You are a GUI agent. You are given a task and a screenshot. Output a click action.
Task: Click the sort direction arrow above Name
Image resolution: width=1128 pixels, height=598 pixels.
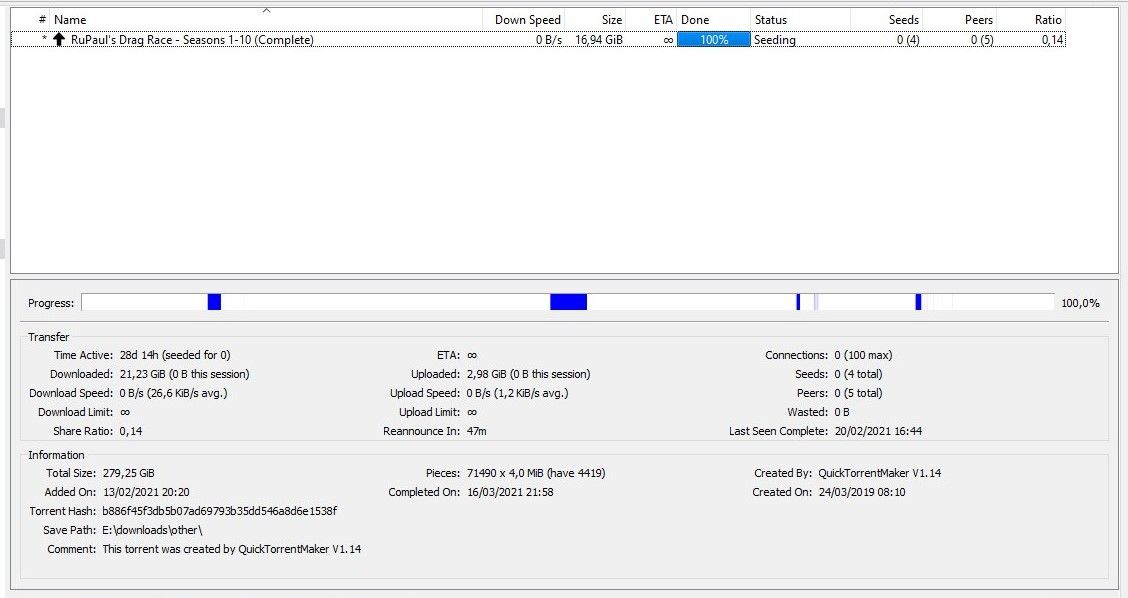click(x=266, y=11)
